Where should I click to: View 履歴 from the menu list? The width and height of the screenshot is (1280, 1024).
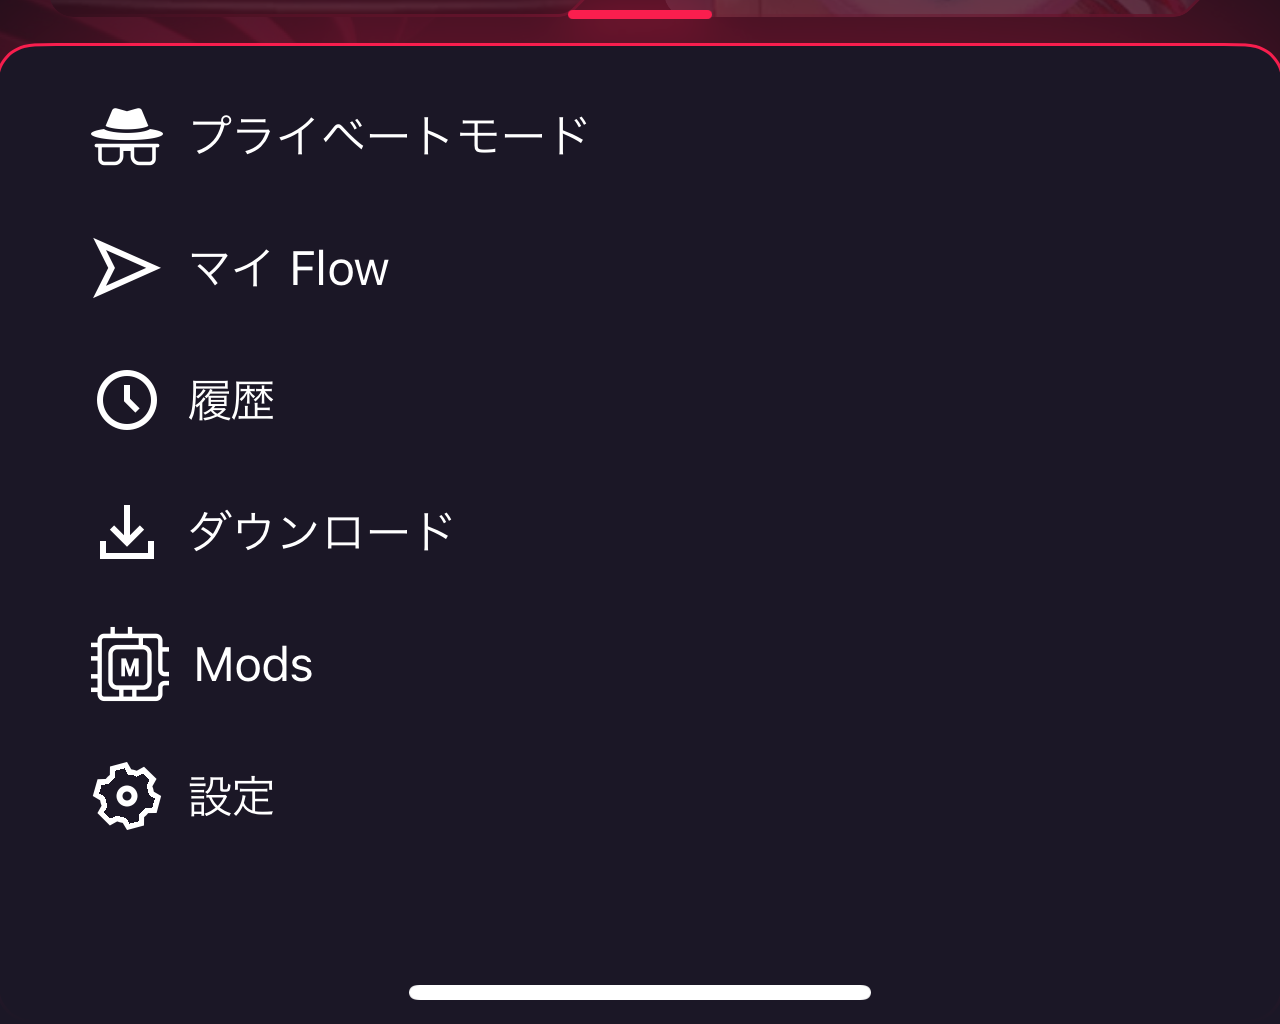[x=232, y=399]
